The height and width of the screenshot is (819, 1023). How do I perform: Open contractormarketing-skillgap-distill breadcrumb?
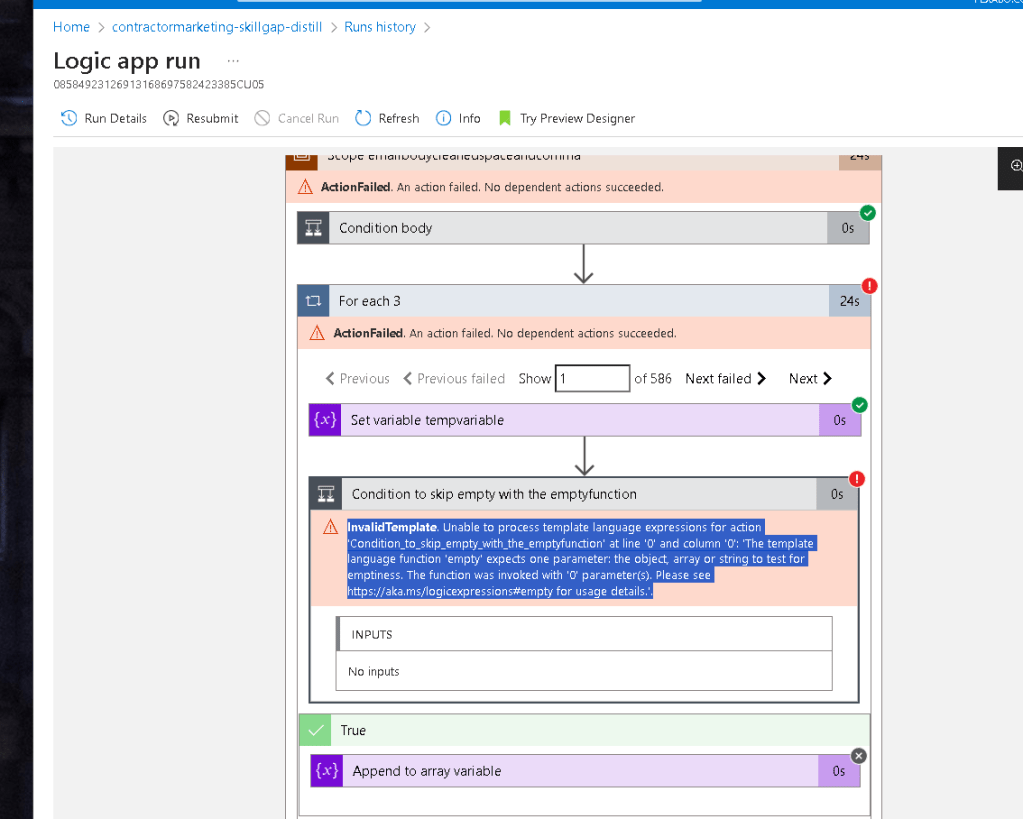217,27
